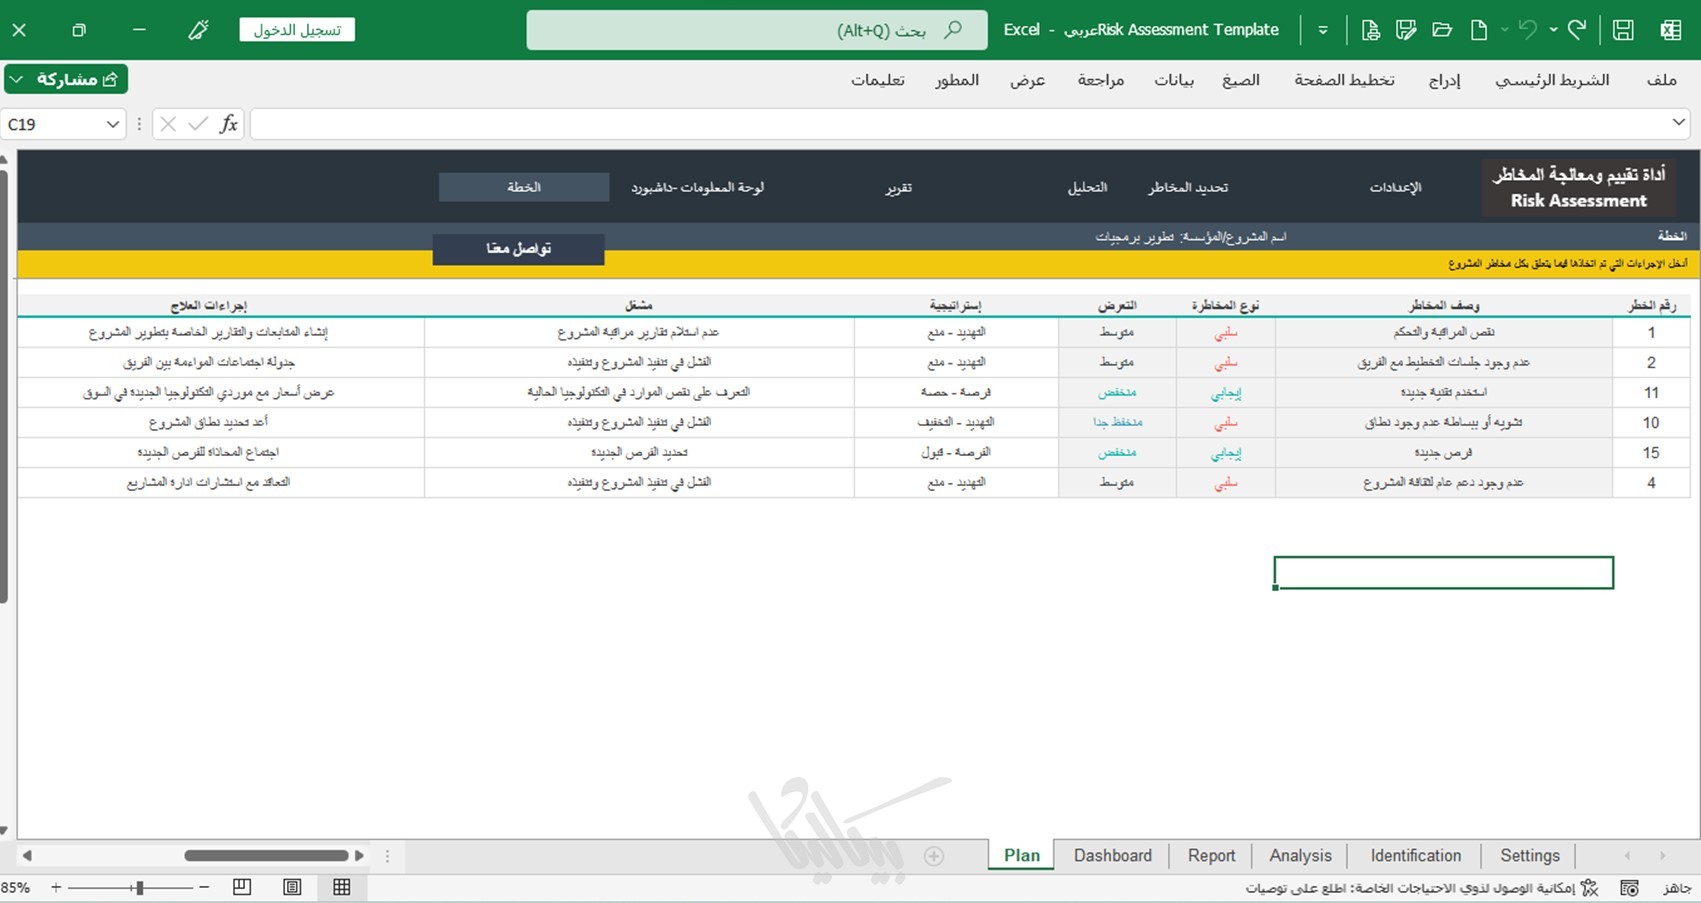Click the تواصل معنا contact button
The height and width of the screenshot is (903, 1701).
tap(518, 249)
